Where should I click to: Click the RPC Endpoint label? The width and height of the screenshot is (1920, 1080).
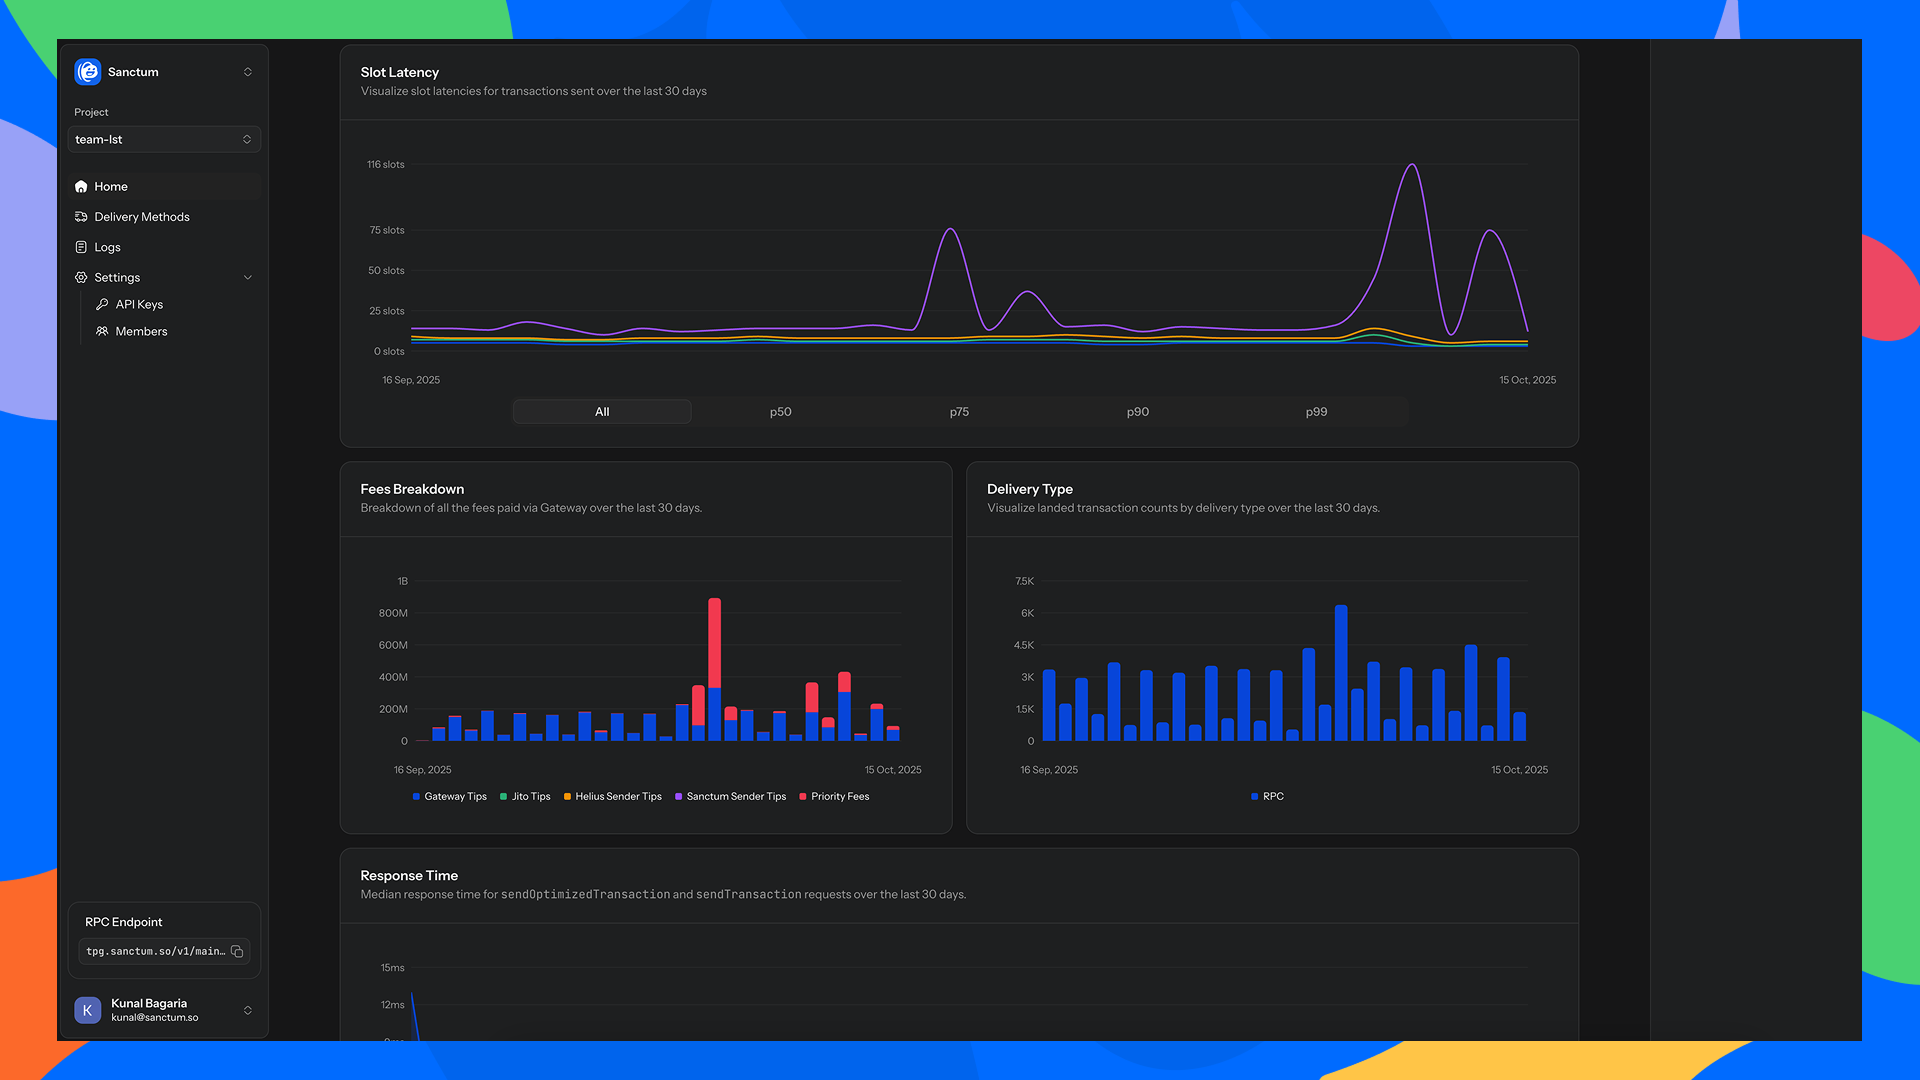pos(123,923)
